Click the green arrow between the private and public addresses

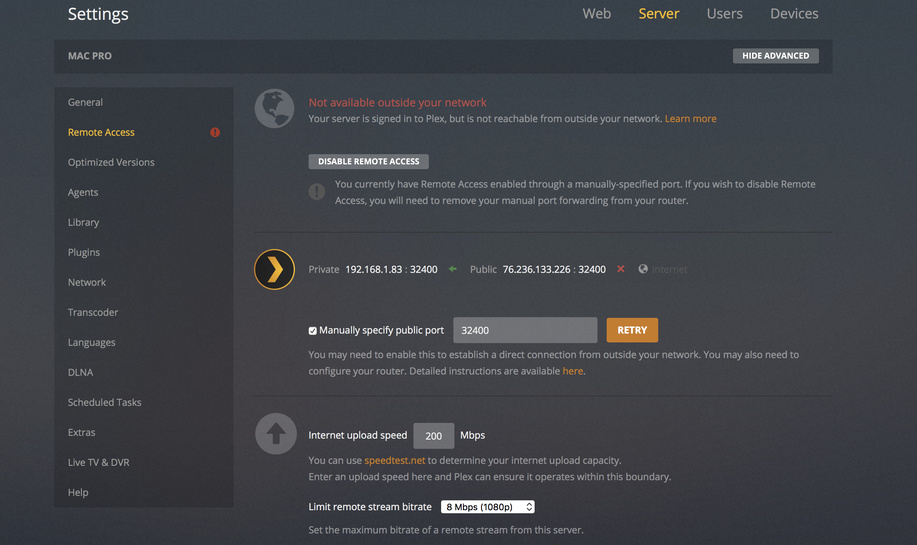(x=453, y=269)
